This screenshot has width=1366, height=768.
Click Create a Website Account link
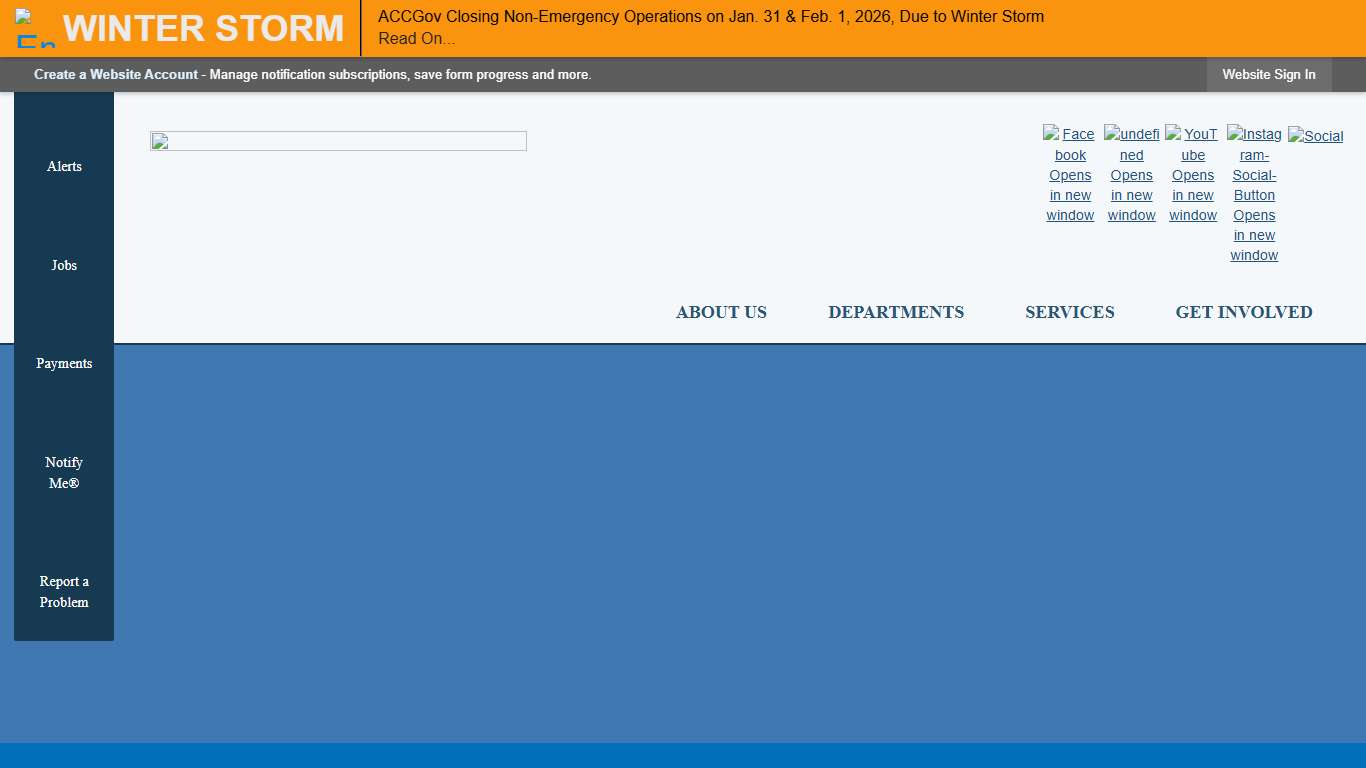point(116,74)
